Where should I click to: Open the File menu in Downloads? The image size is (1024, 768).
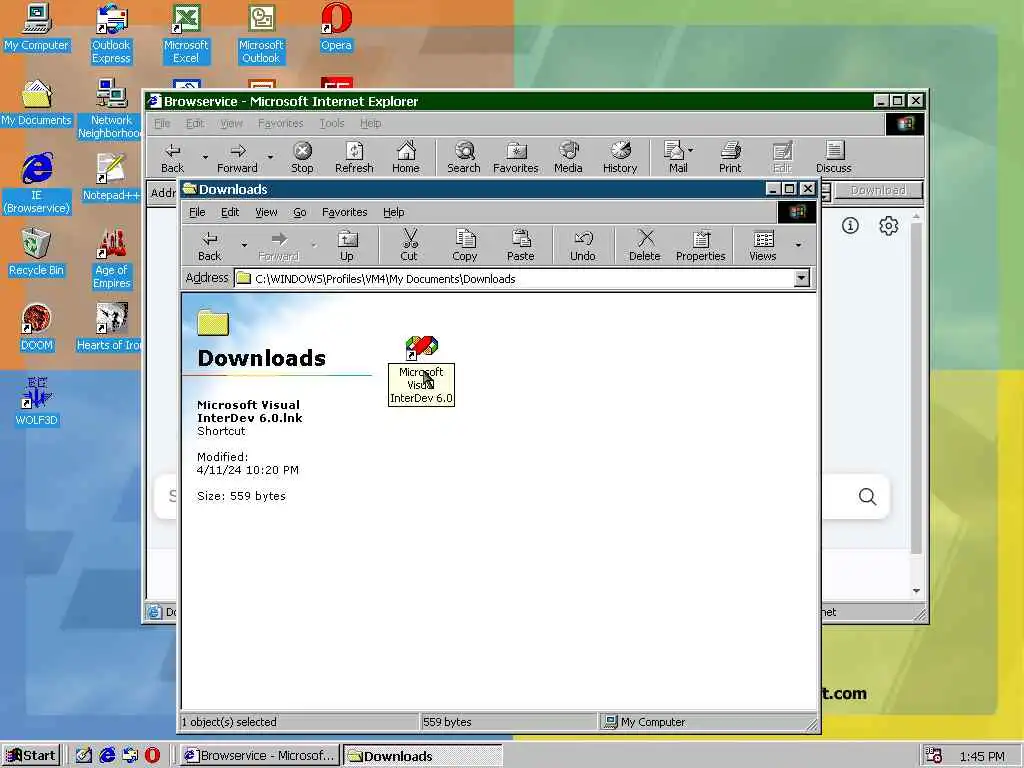coord(197,212)
